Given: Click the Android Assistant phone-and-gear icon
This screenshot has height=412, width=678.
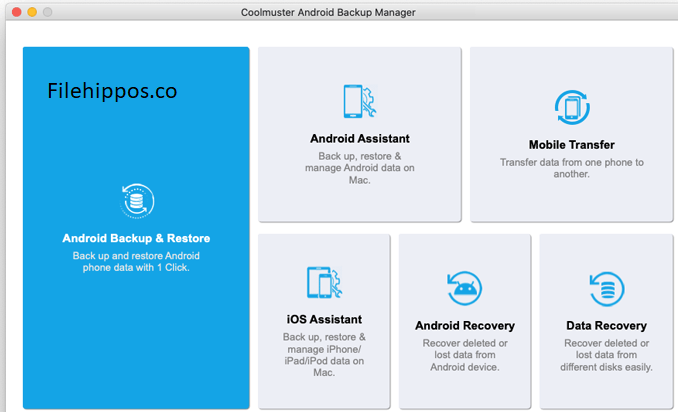Looking at the screenshot, I should (x=359, y=102).
